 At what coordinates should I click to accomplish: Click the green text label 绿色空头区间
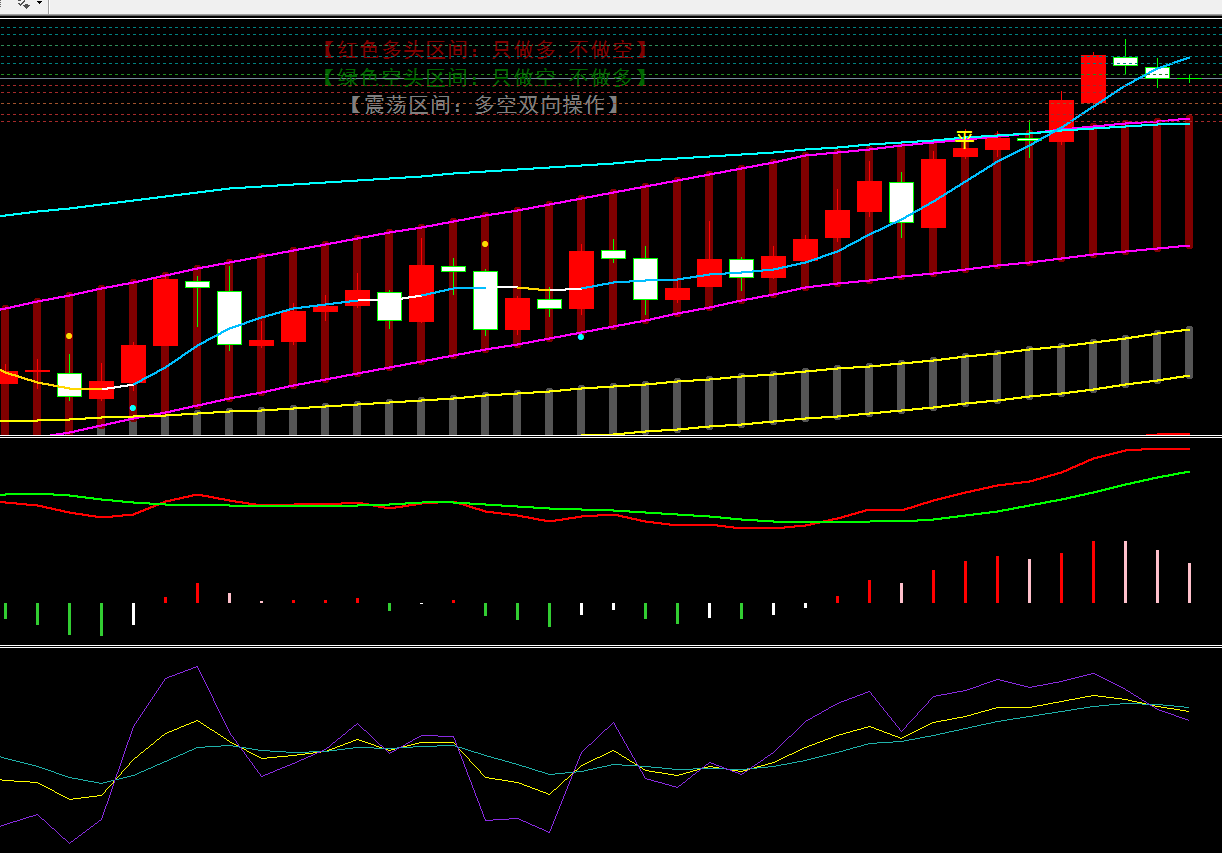pyautogui.click(x=485, y=77)
